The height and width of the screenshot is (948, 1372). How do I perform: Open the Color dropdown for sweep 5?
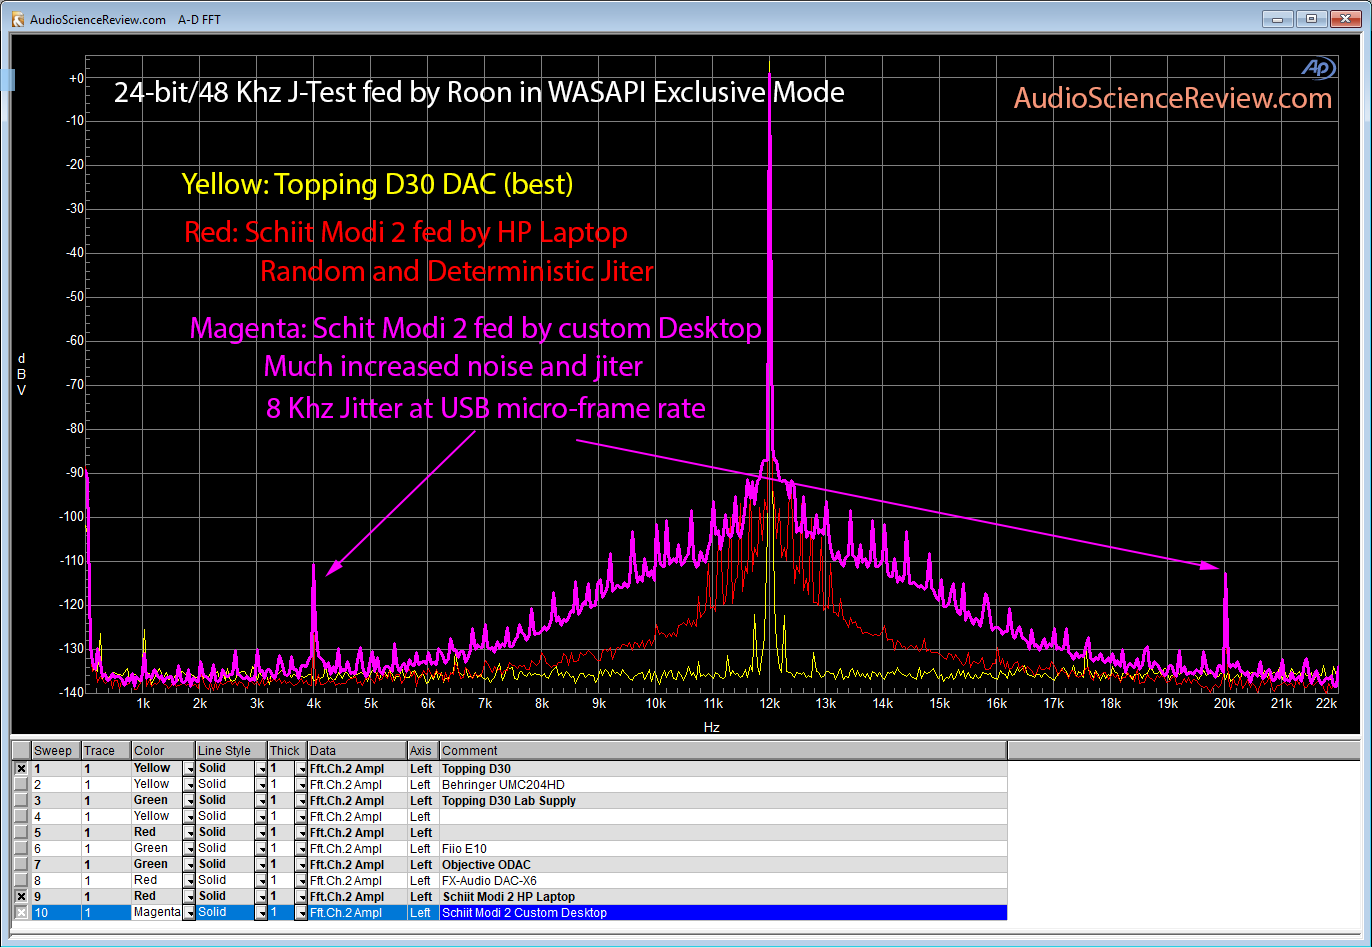tap(188, 832)
